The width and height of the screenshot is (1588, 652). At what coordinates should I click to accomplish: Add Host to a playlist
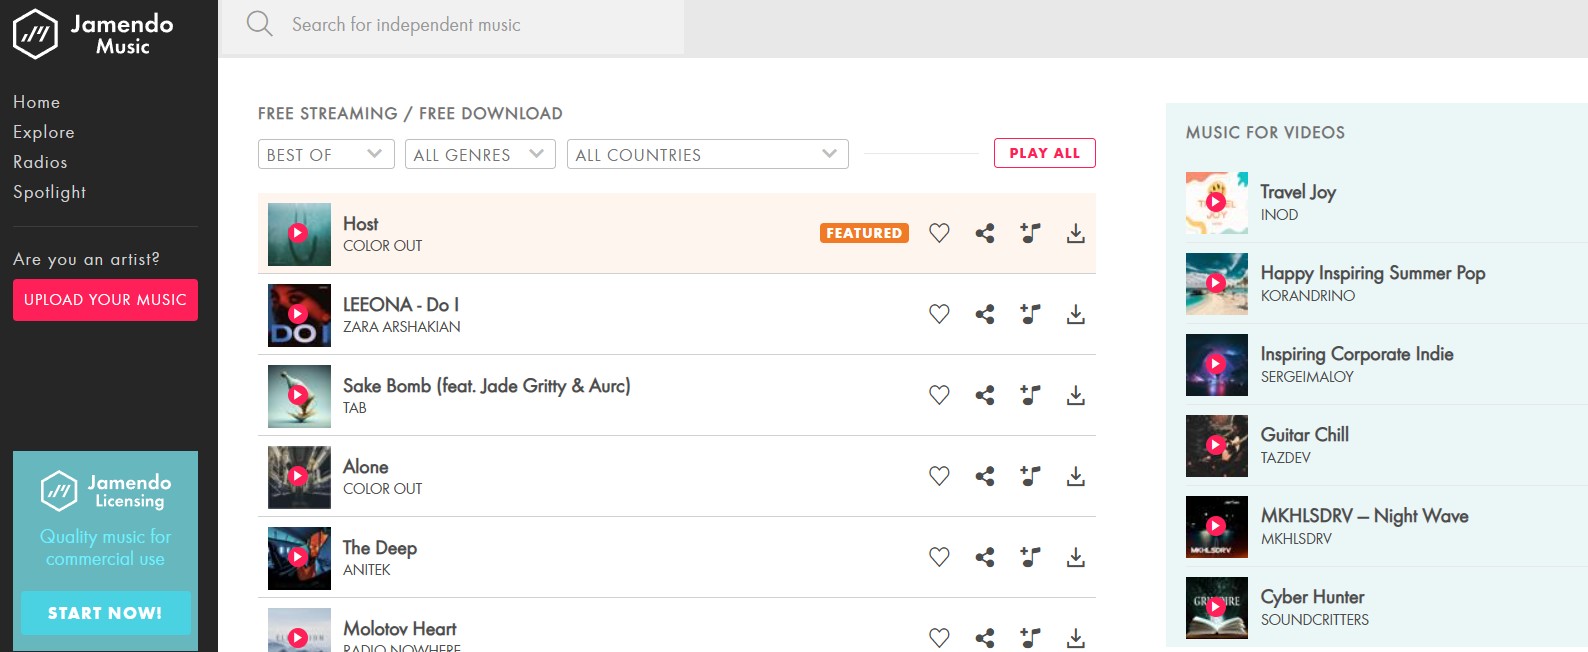pos(1030,233)
